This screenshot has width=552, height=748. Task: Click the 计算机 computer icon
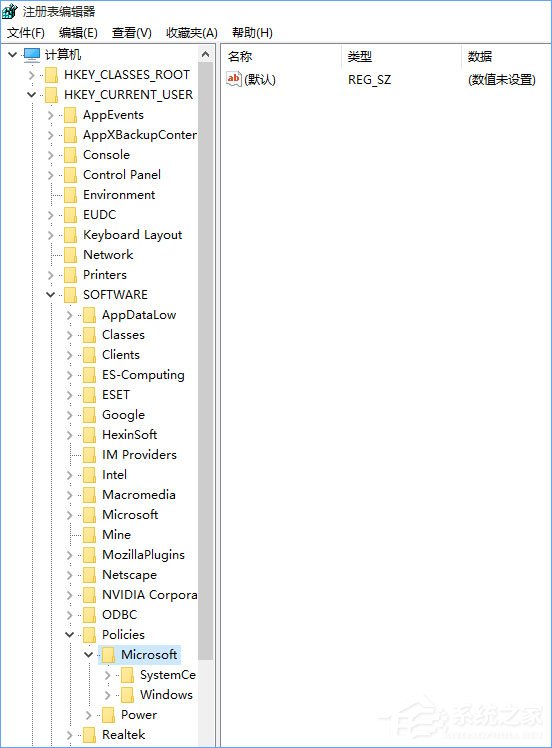(31, 55)
